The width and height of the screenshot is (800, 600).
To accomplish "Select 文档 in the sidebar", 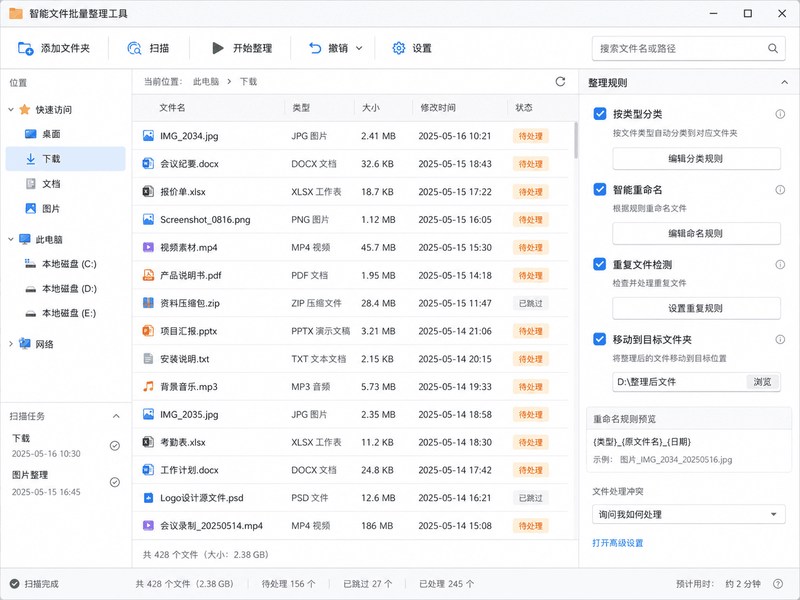I will (65, 184).
